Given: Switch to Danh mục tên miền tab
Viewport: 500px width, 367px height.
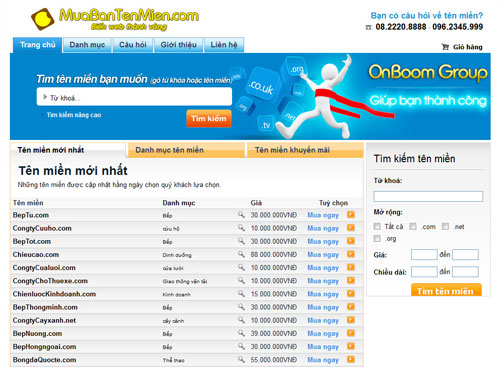Looking at the screenshot, I should [186, 150].
